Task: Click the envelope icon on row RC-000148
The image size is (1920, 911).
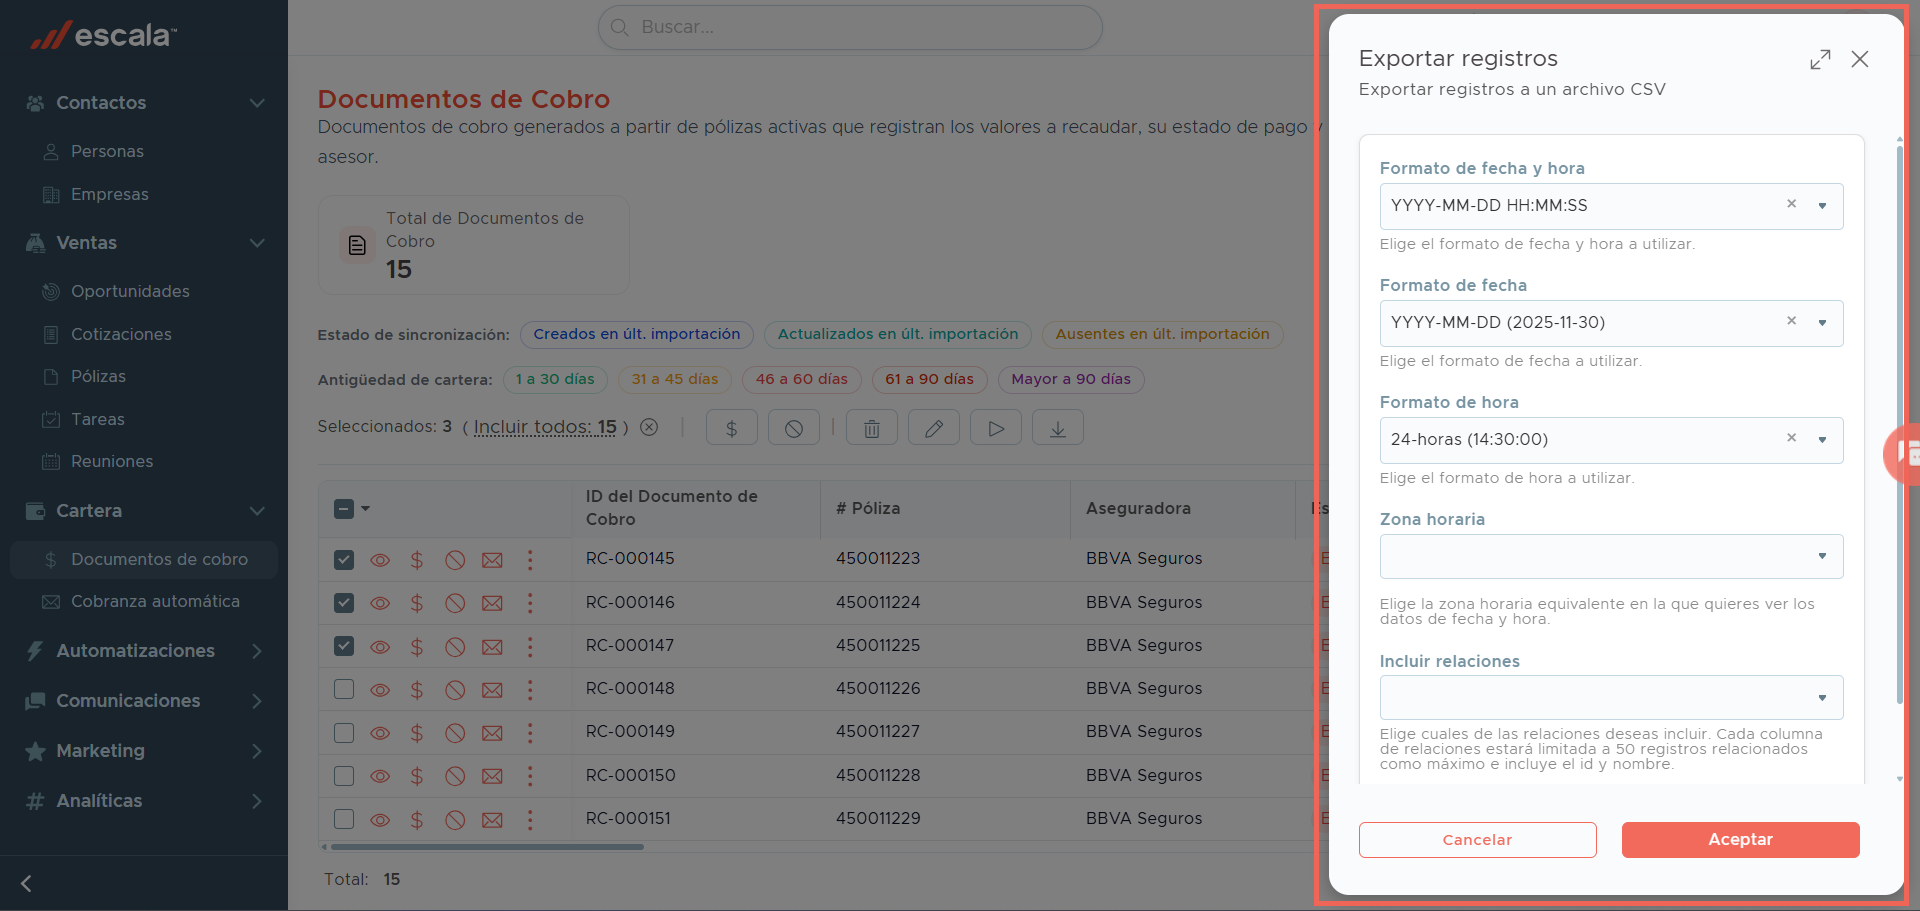Action: (x=492, y=690)
